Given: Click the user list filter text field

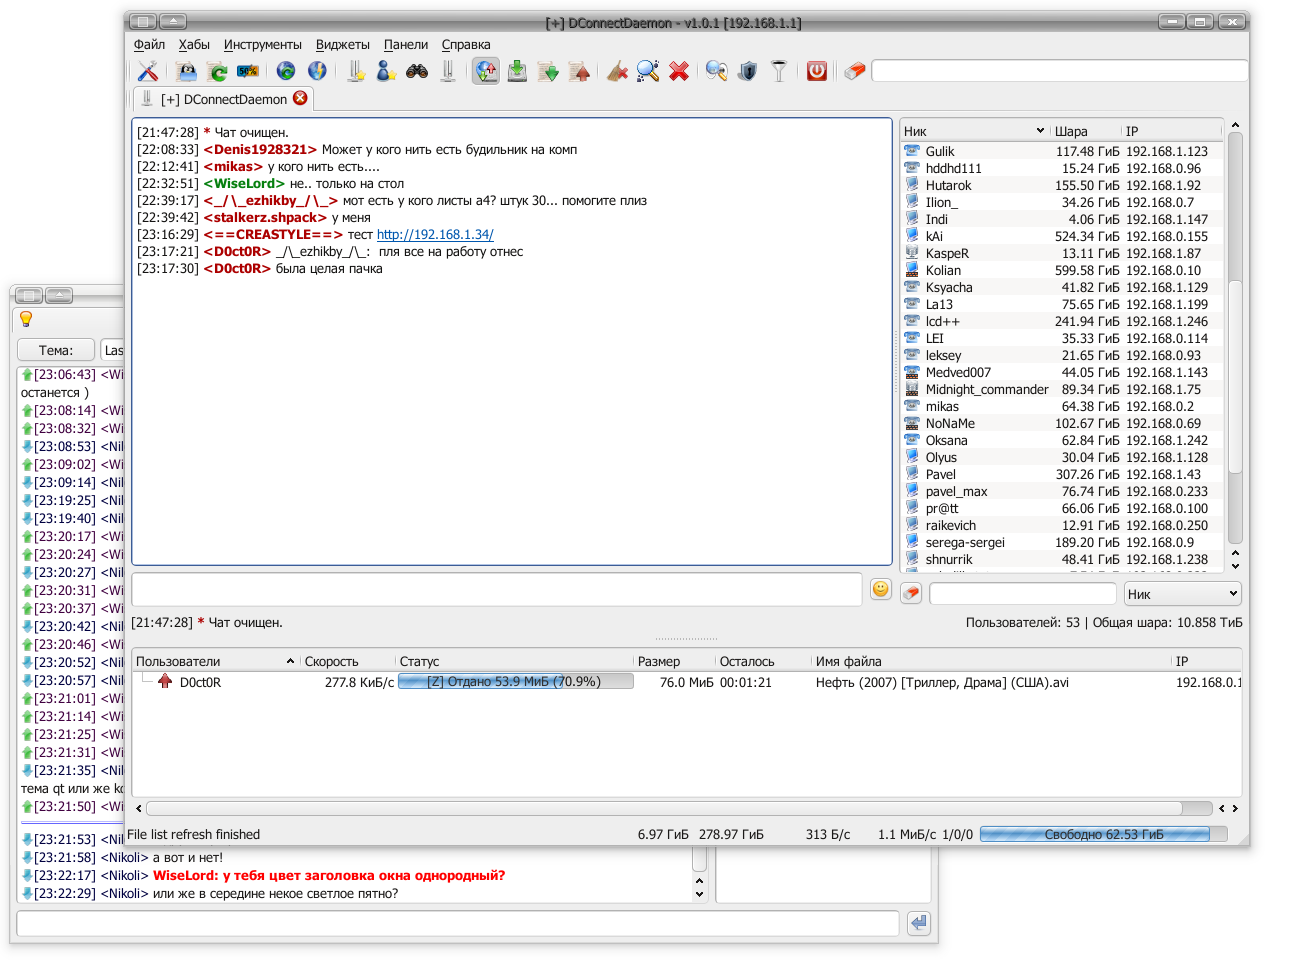Looking at the screenshot, I should [x=1023, y=593].
